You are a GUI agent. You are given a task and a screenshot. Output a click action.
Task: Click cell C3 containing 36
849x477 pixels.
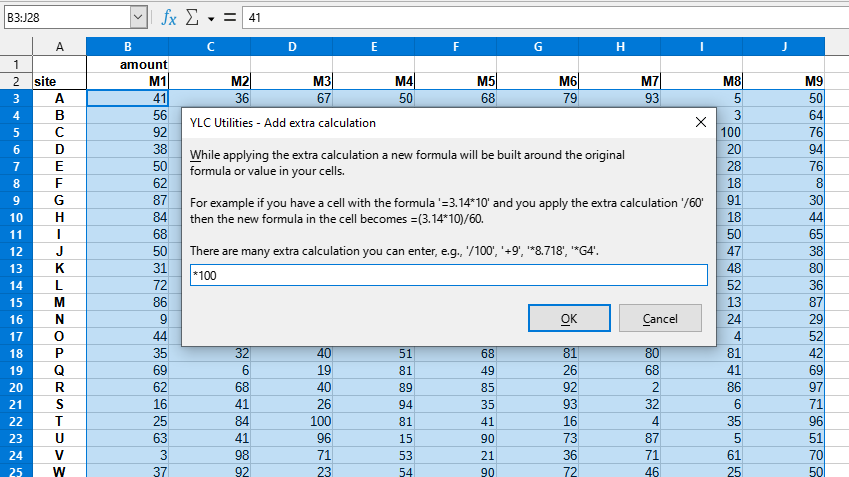pyautogui.click(x=210, y=98)
